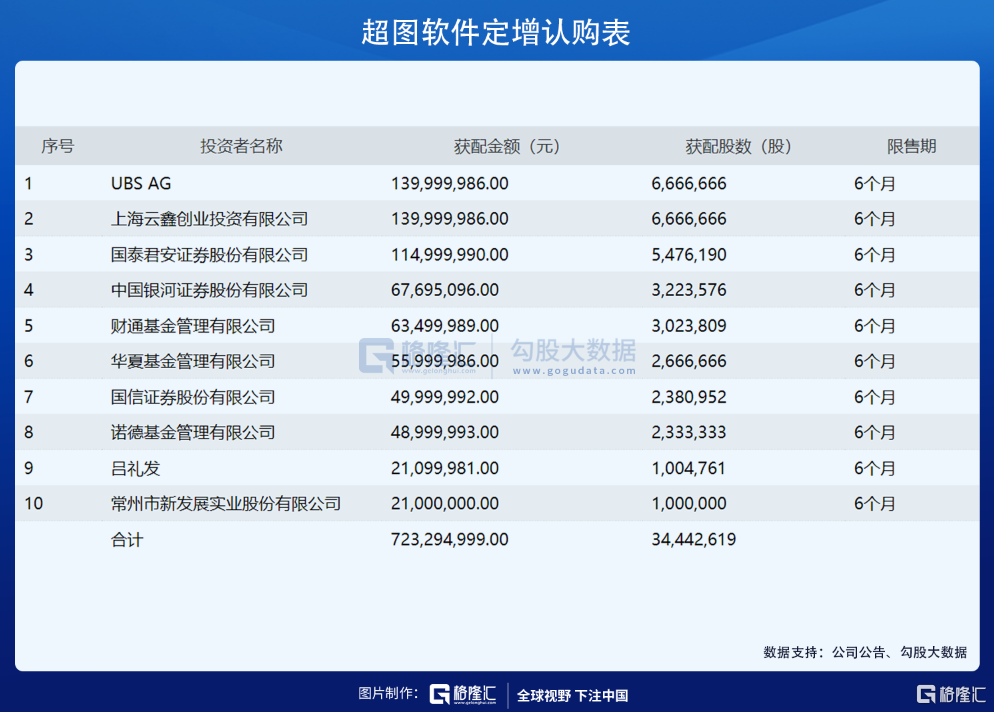
Task: Click the share count 5,476,190
Action: [x=689, y=255]
